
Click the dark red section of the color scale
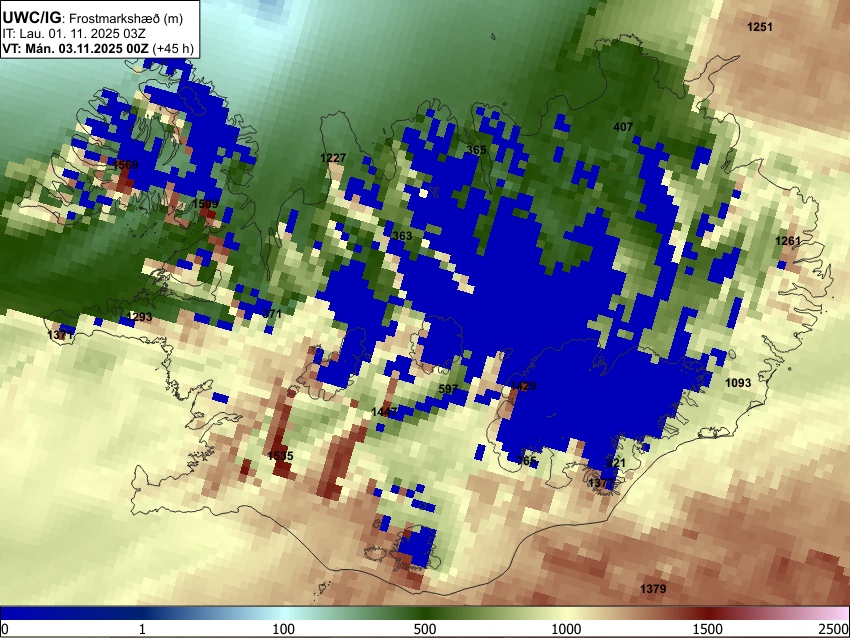click(708, 613)
